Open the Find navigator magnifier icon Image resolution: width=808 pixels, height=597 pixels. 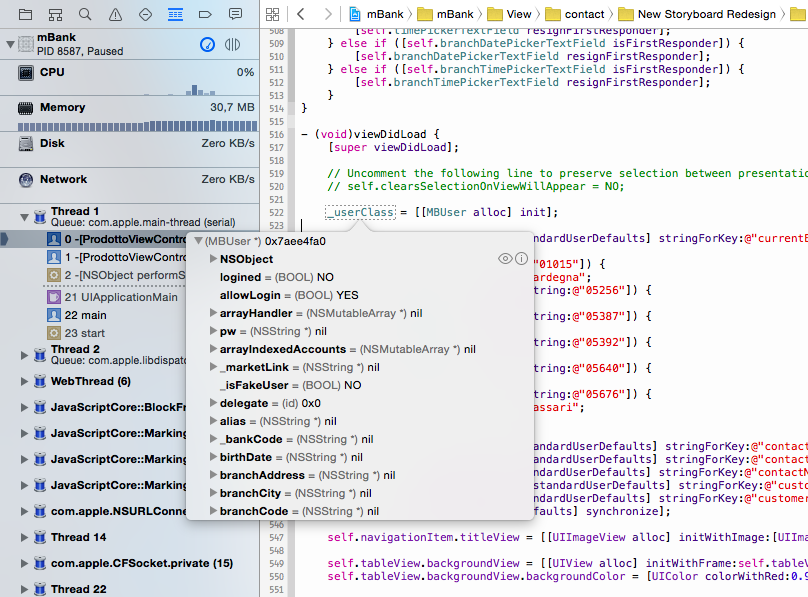point(85,14)
